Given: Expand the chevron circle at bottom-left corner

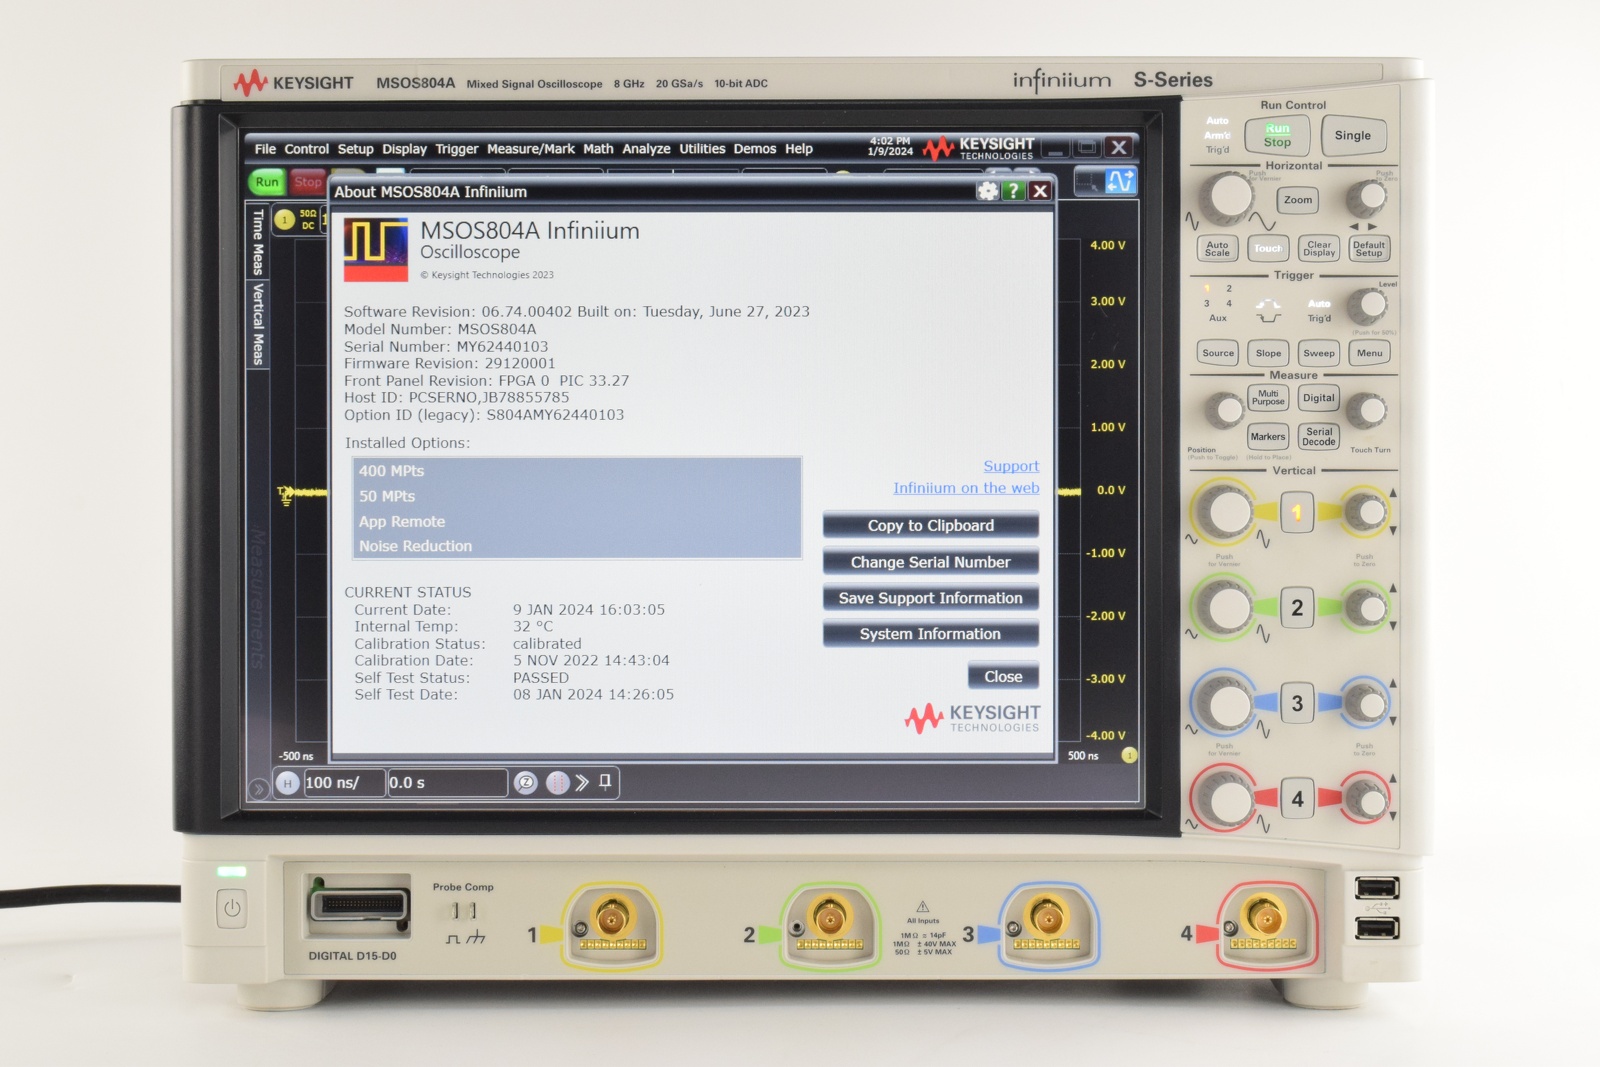Looking at the screenshot, I should pyautogui.click(x=258, y=789).
